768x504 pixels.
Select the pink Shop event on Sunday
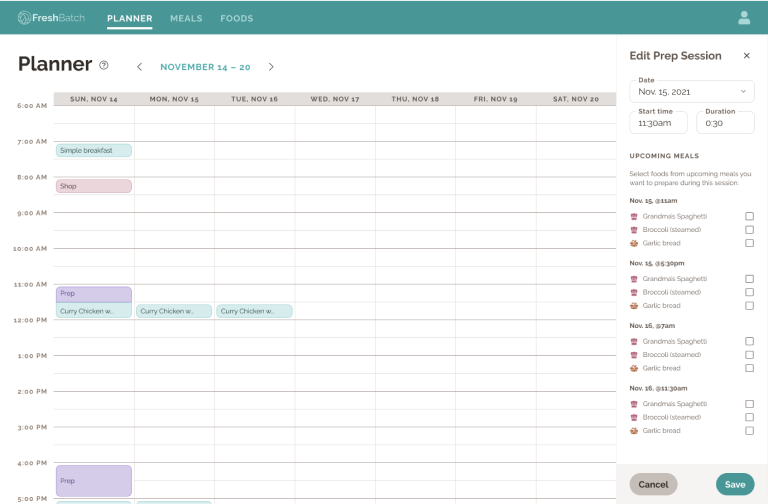pyautogui.click(x=94, y=186)
